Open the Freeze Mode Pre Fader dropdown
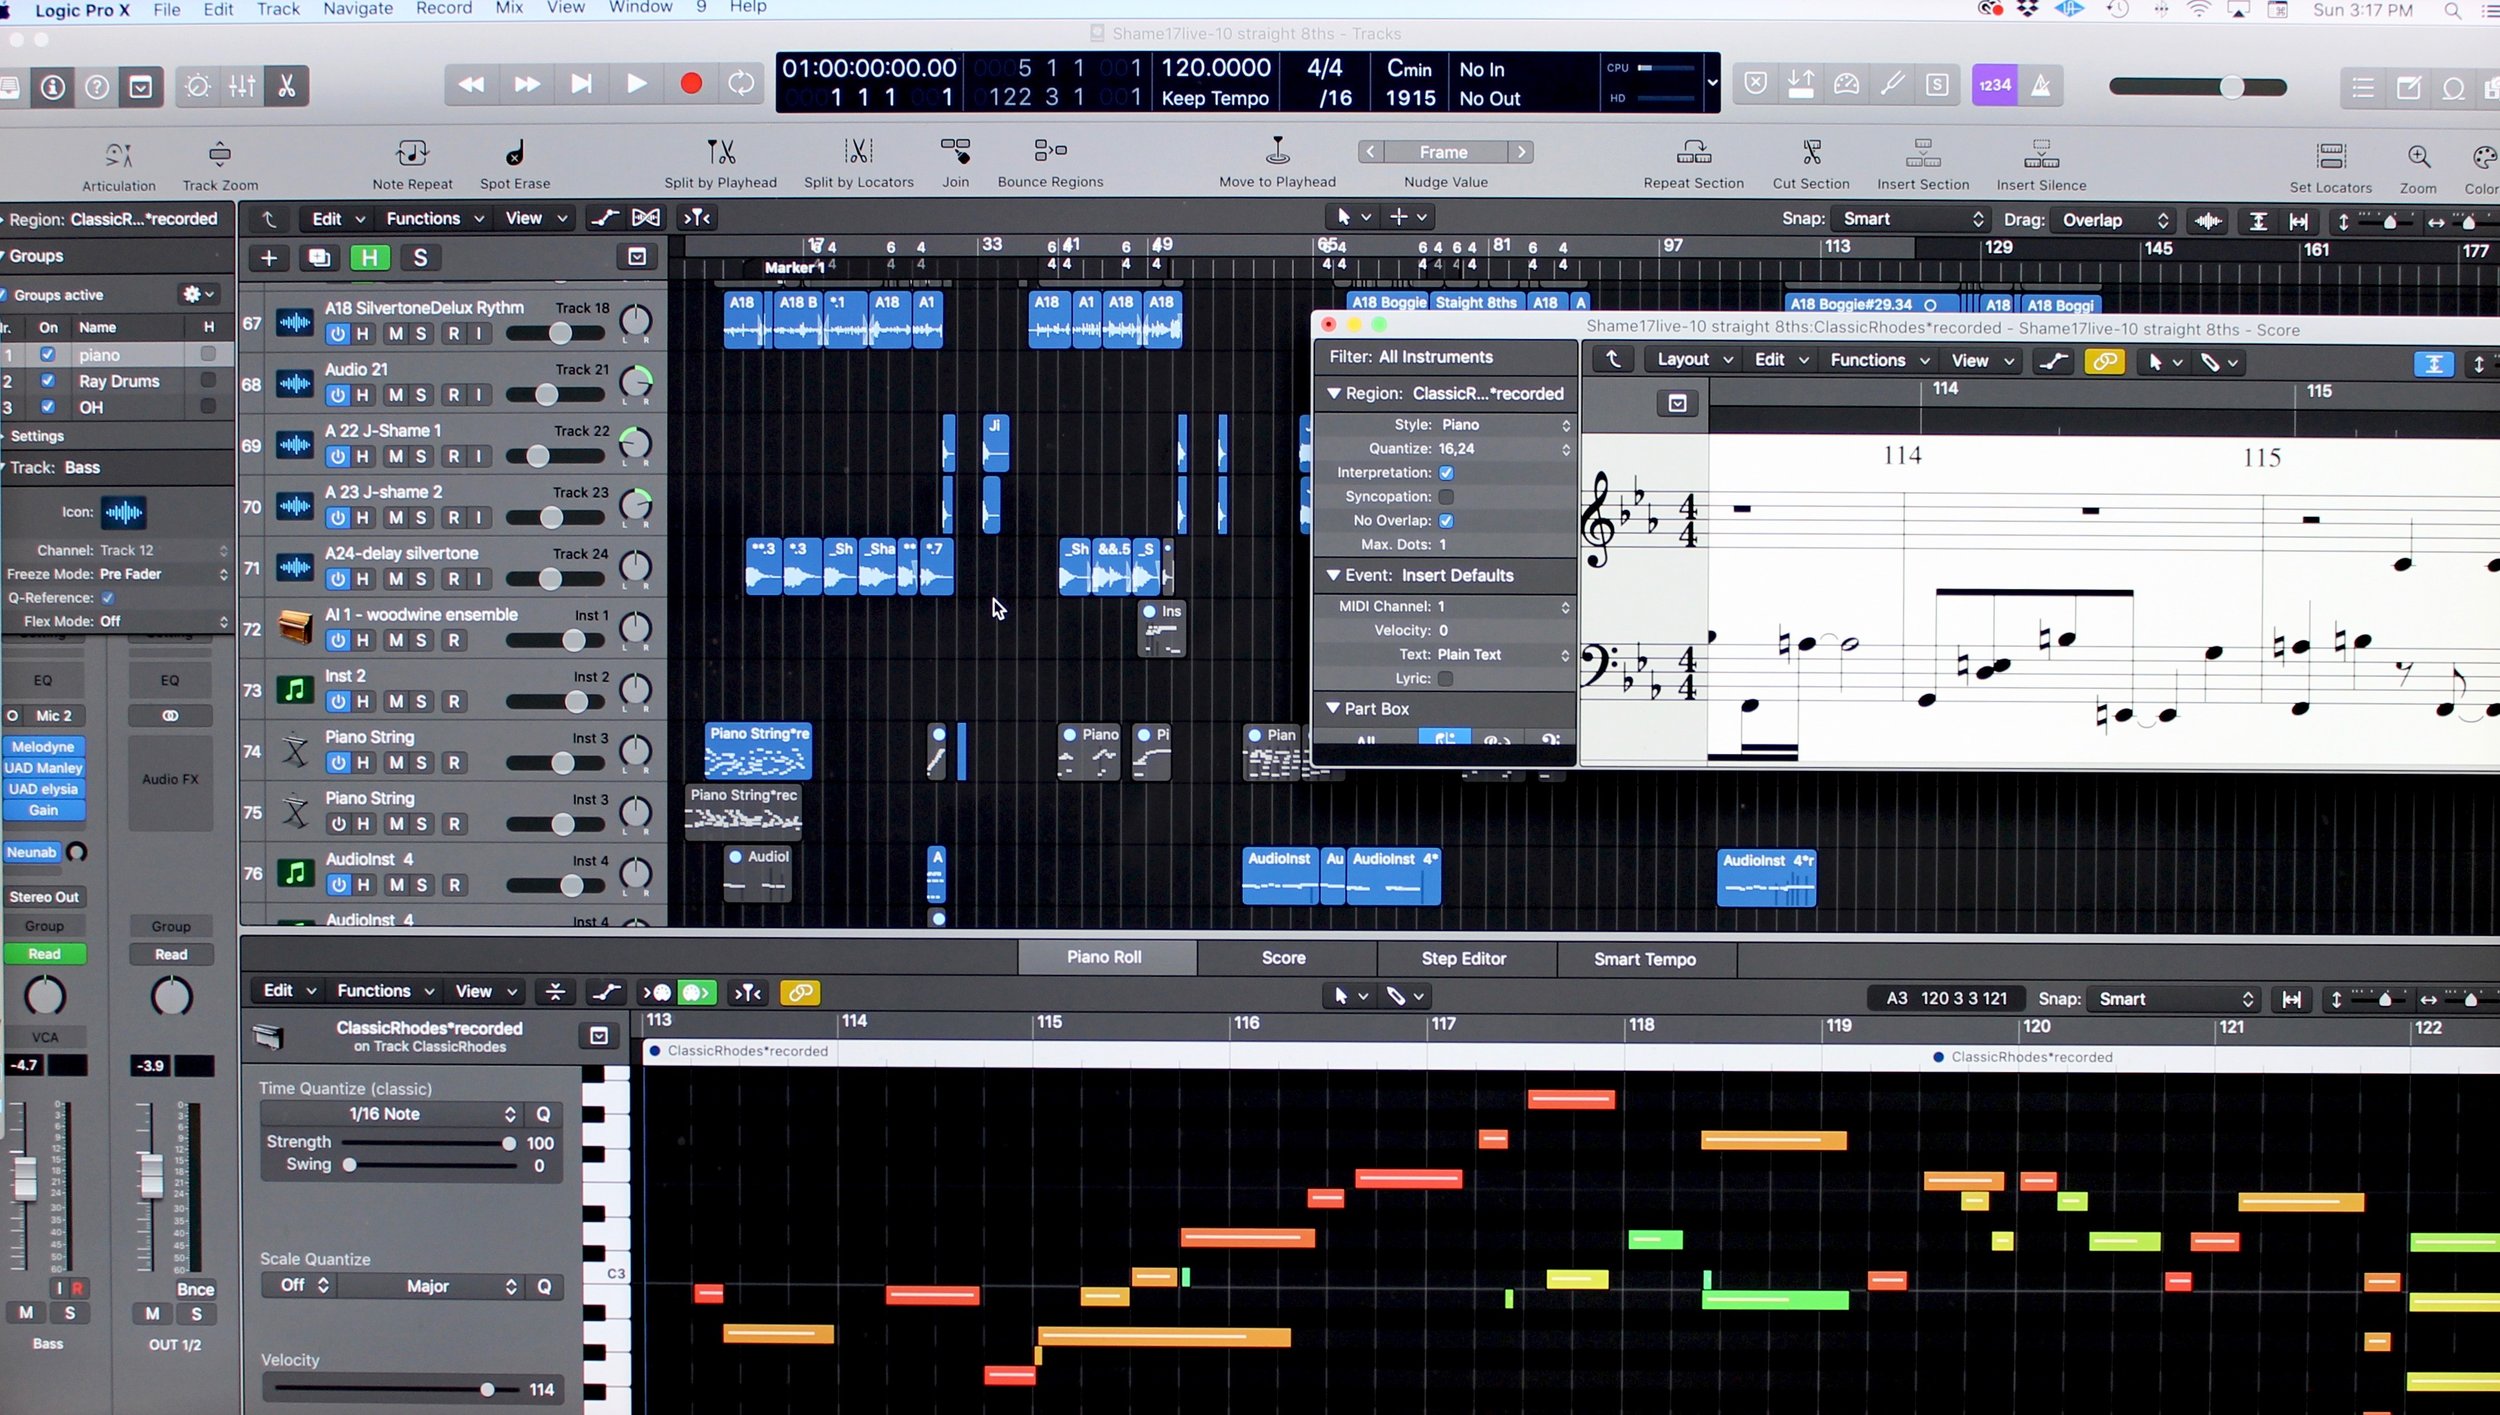 (164, 574)
